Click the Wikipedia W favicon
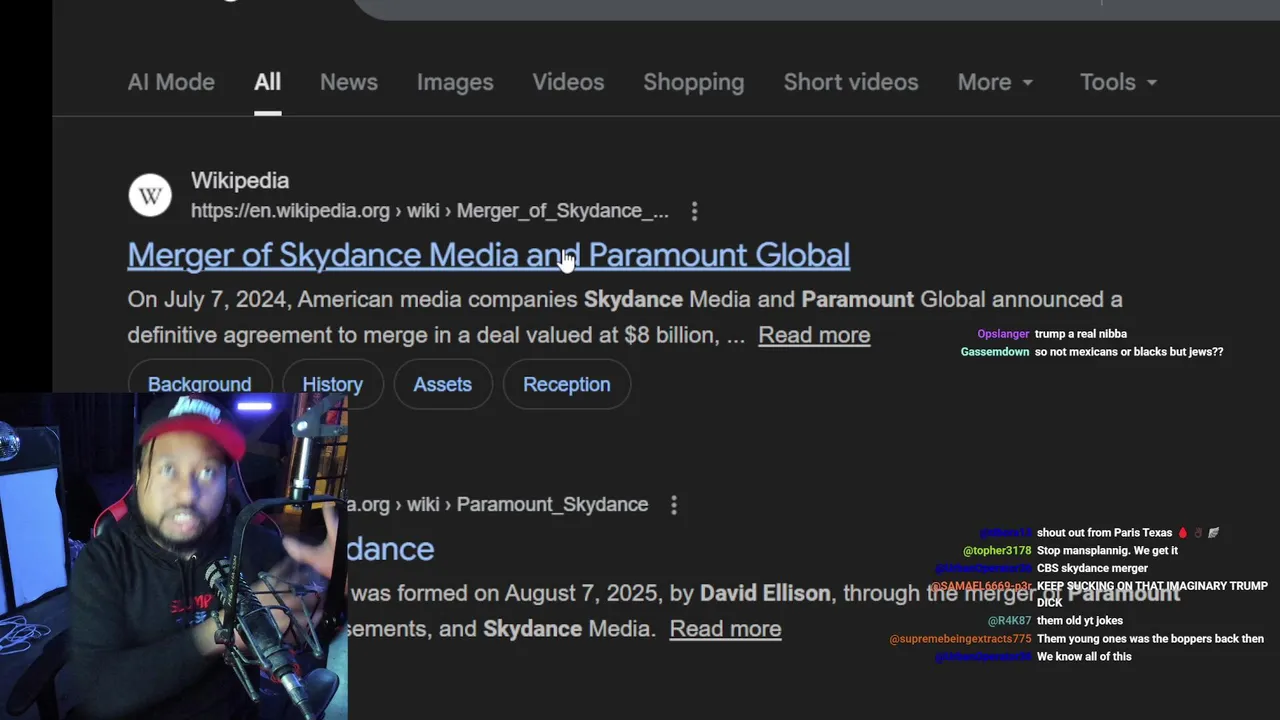This screenshot has width=1280, height=720. pos(150,195)
